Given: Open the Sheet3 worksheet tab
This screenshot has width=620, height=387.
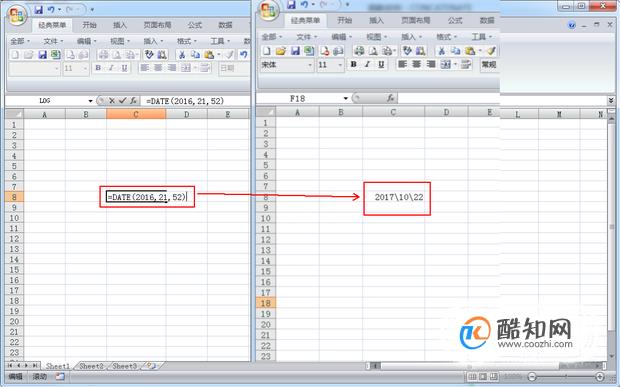Looking at the screenshot, I should coord(125,366).
